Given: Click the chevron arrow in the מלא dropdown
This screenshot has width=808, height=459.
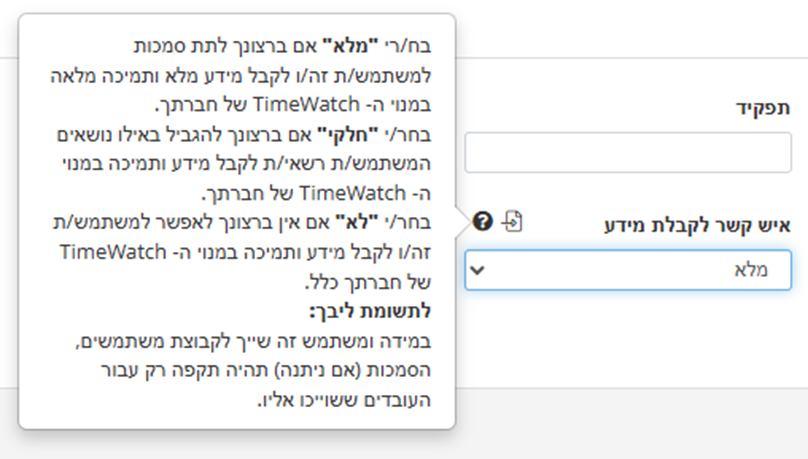Looking at the screenshot, I should (x=478, y=270).
